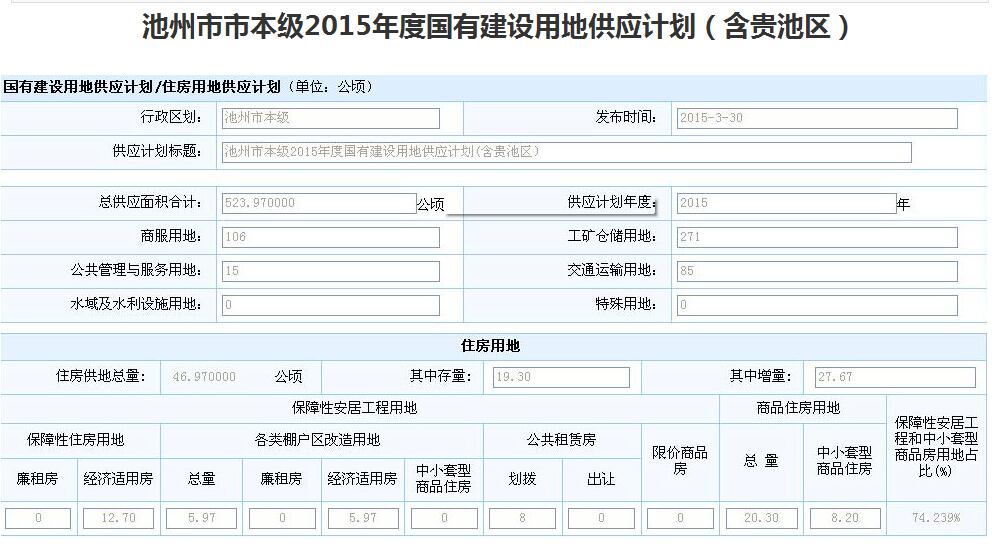Focus the 公共租赁房 划拨 field
992x546 pixels.
[x=522, y=518]
